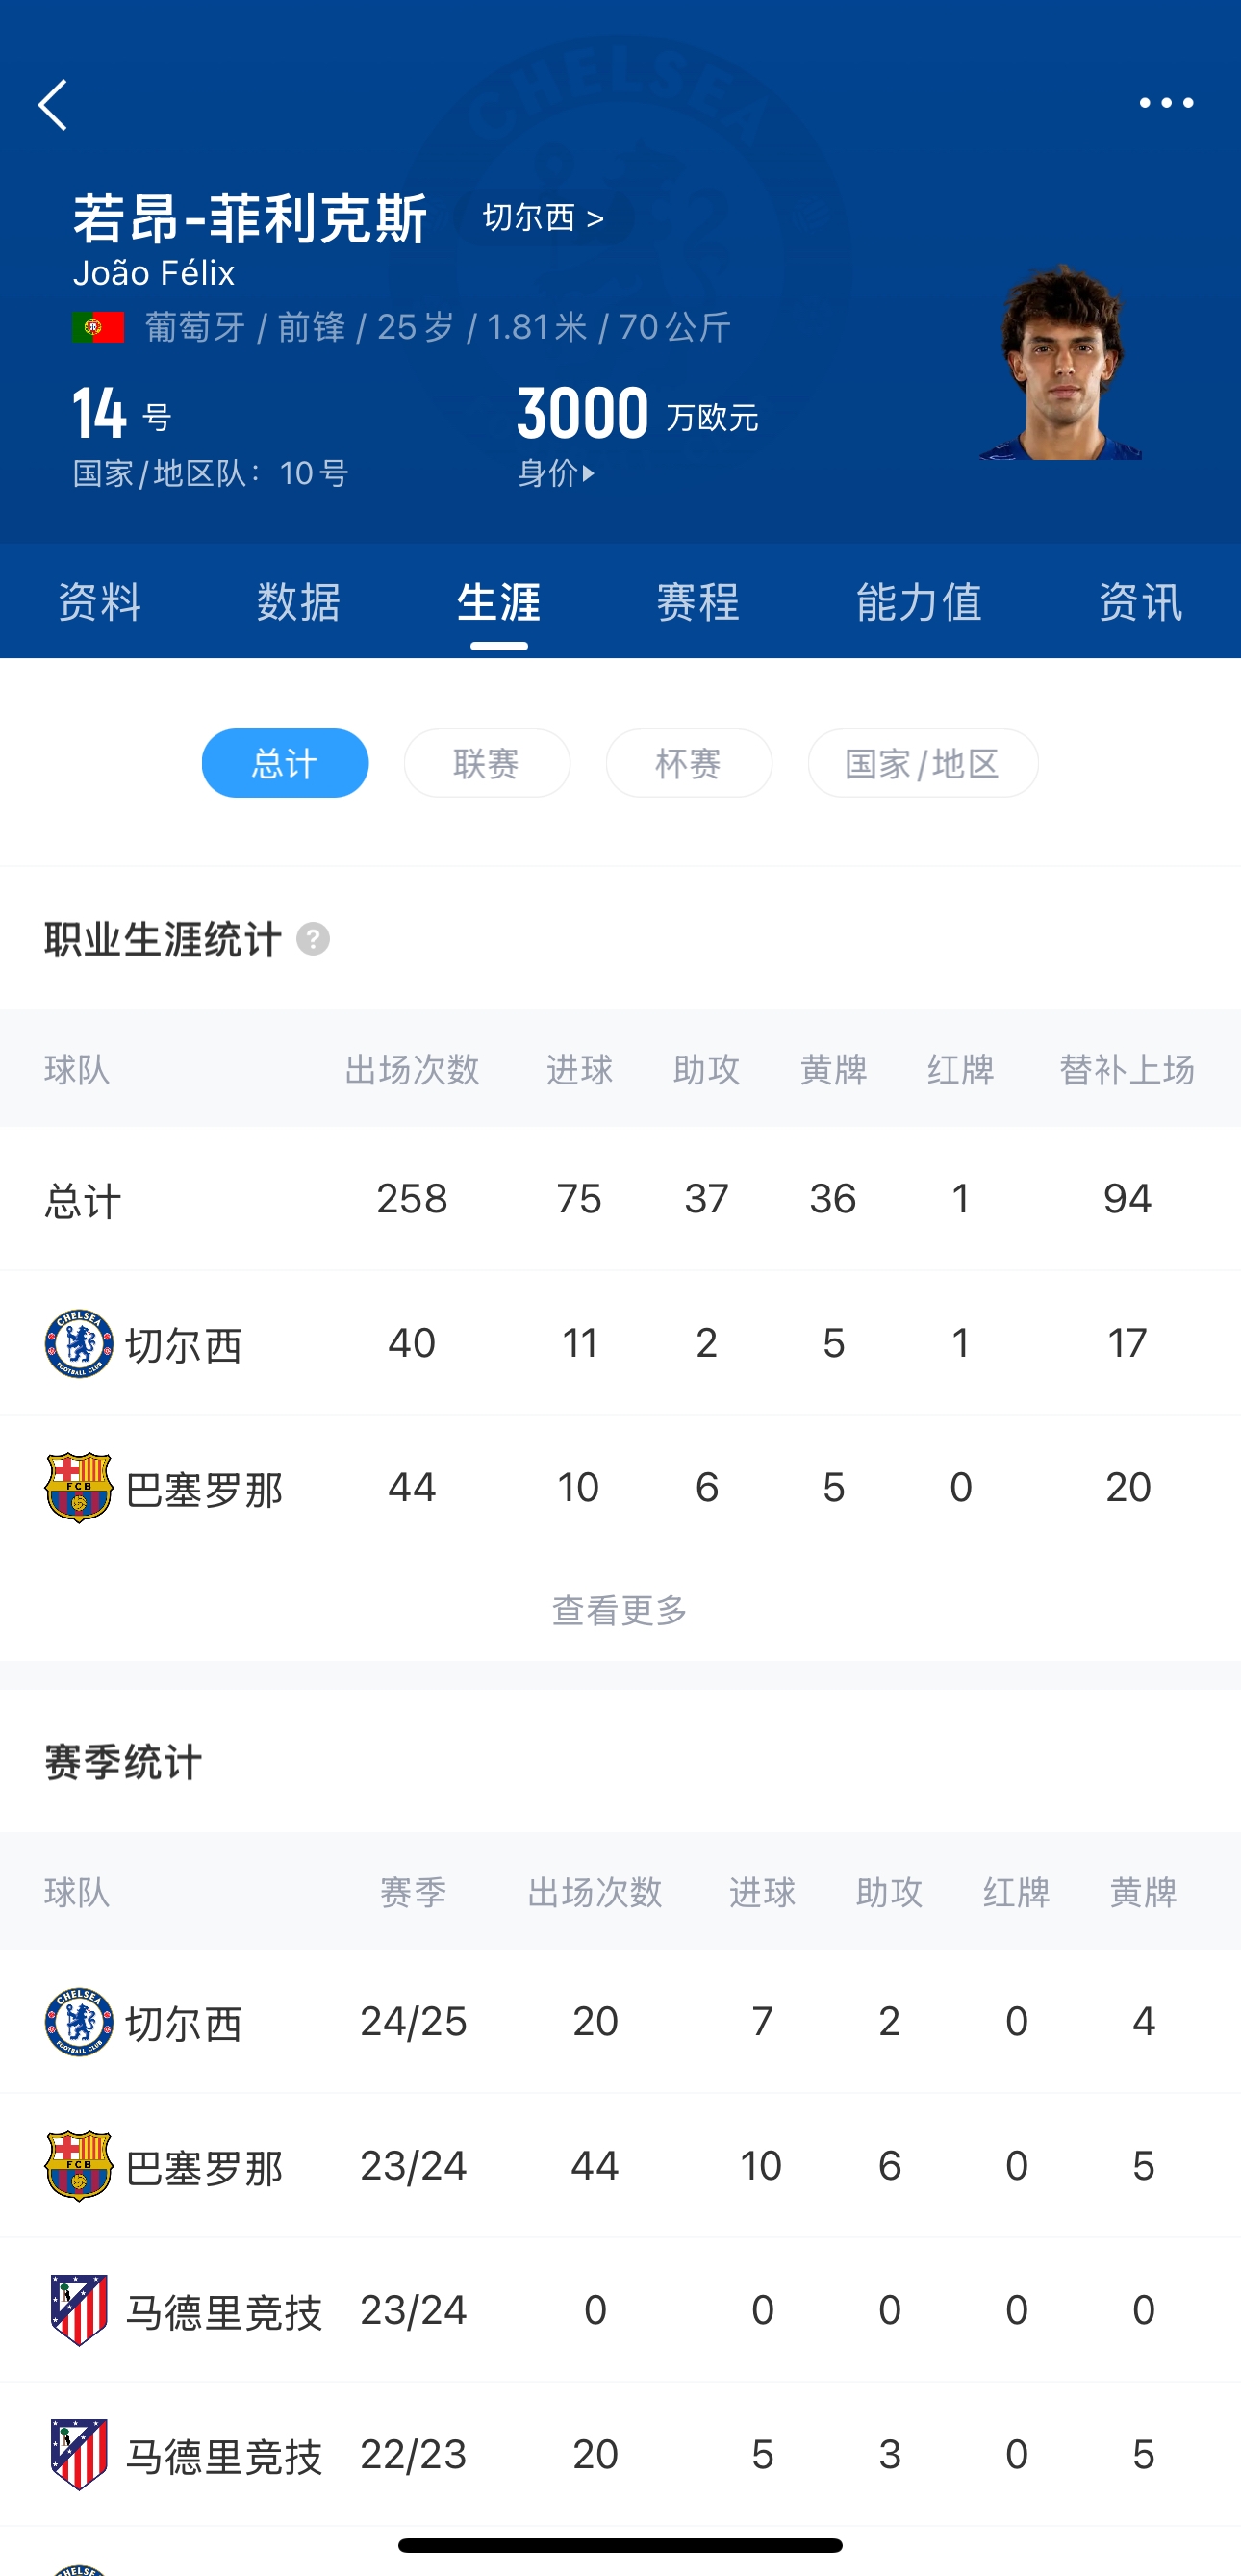Tap the Portugal flag icon
Image resolution: width=1241 pixels, height=2576 pixels.
click(98, 327)
